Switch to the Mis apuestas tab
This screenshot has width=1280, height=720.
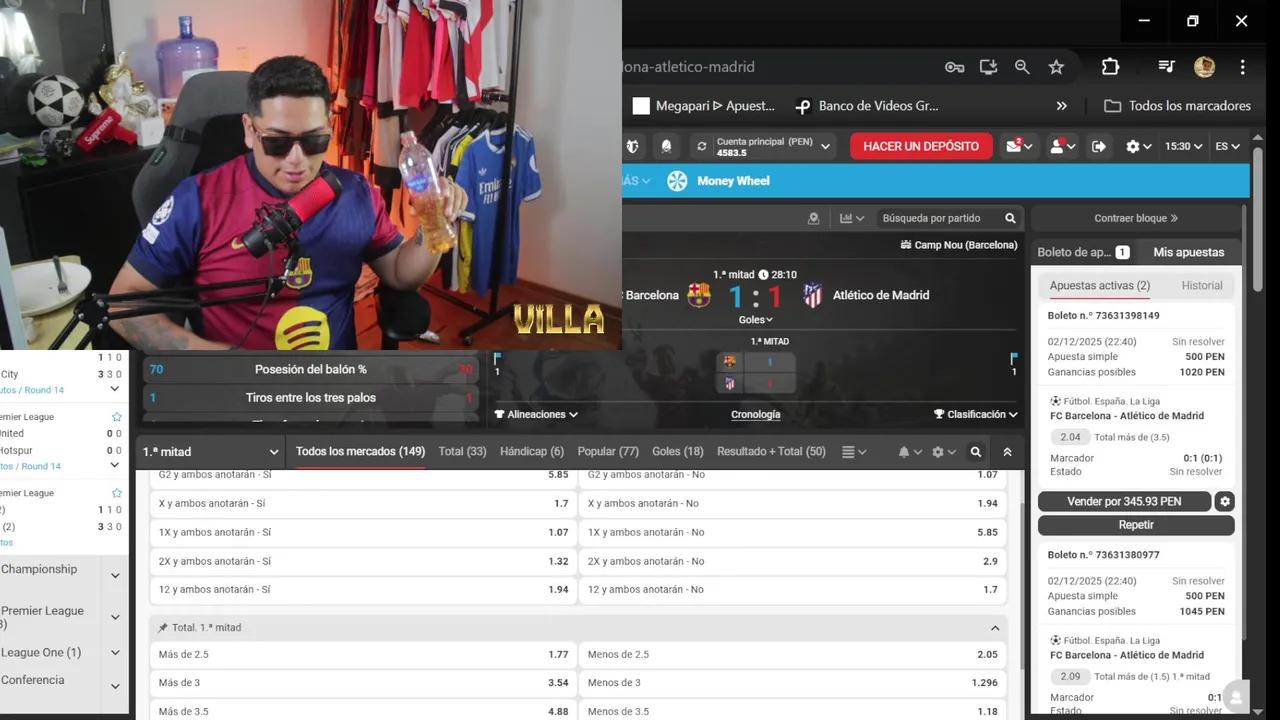coord(1188,252)
